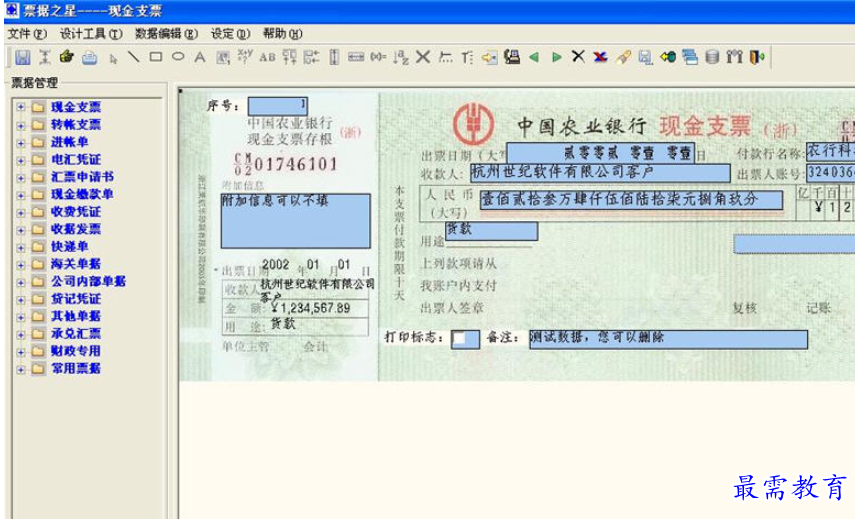855x519 pixels.
Task: Select 贷记凭证 in the tree
Action: click(76, 299)
